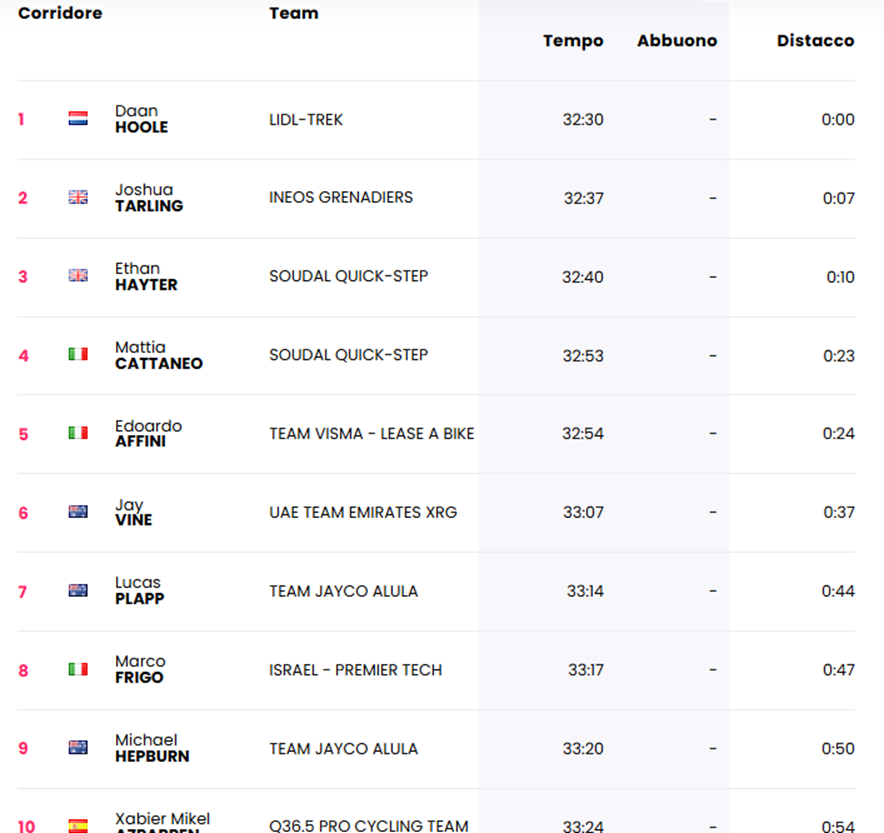Click the Australian flag beside Michael Hepburn

pos(78,747)
